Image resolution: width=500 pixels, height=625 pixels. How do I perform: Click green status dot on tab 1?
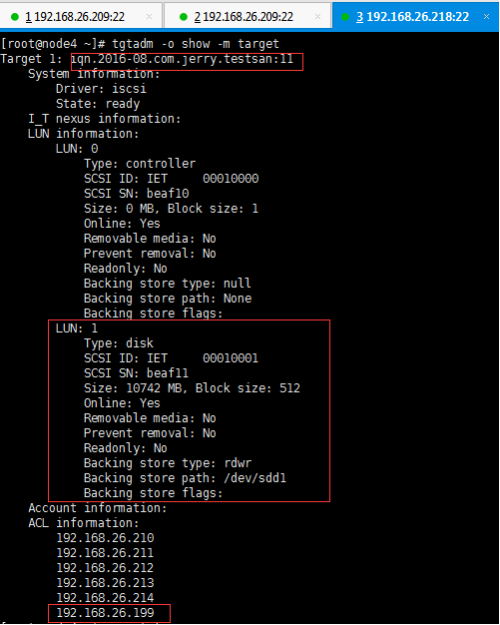click(x=15, y=17)
